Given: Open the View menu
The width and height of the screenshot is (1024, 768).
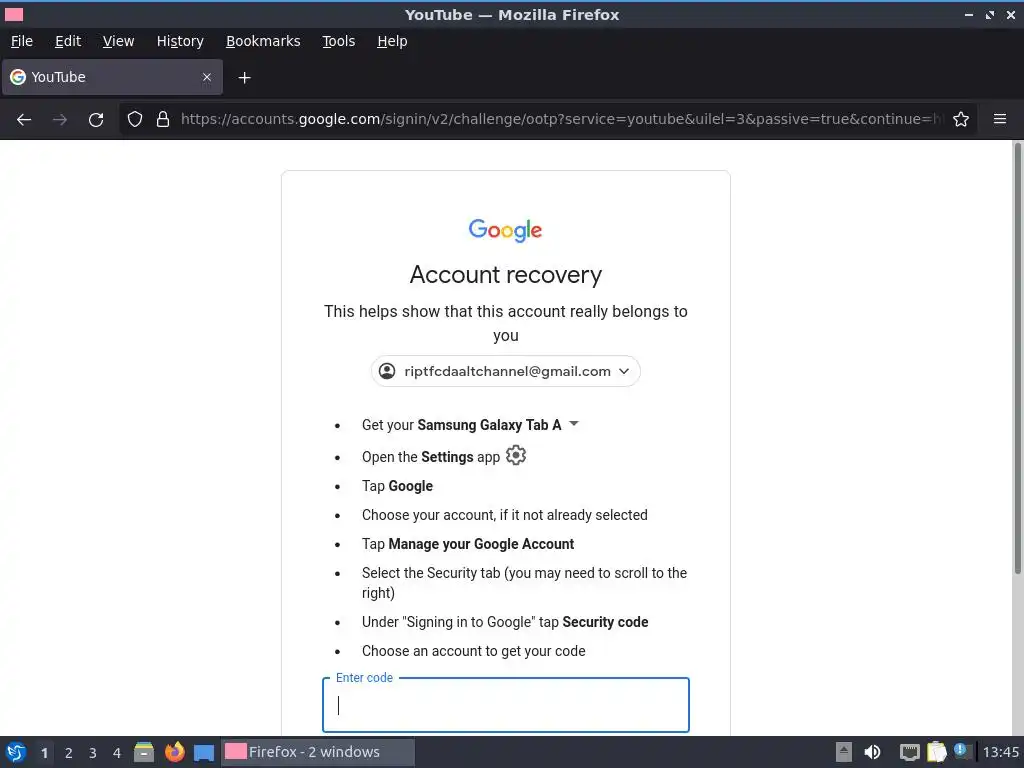Looking at the screenshot, I should coord(118,41).
